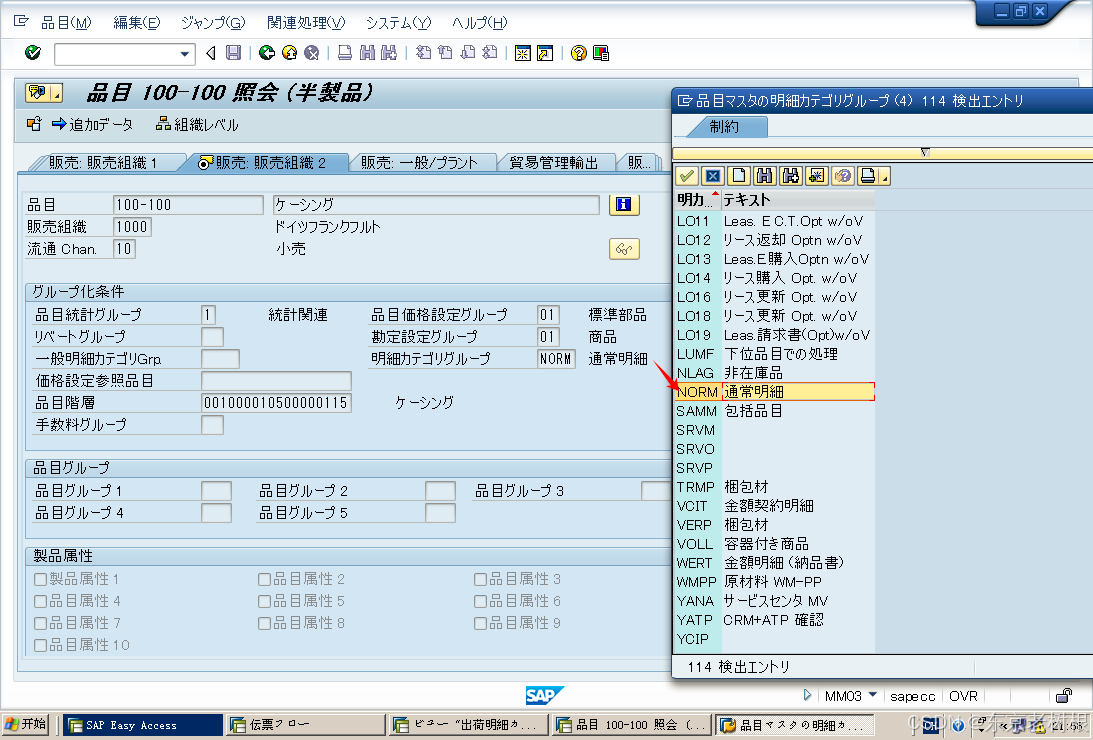Toggle the 品目属性 2 checkbox
Viewport: 1093px width, 740px height.
264,579
